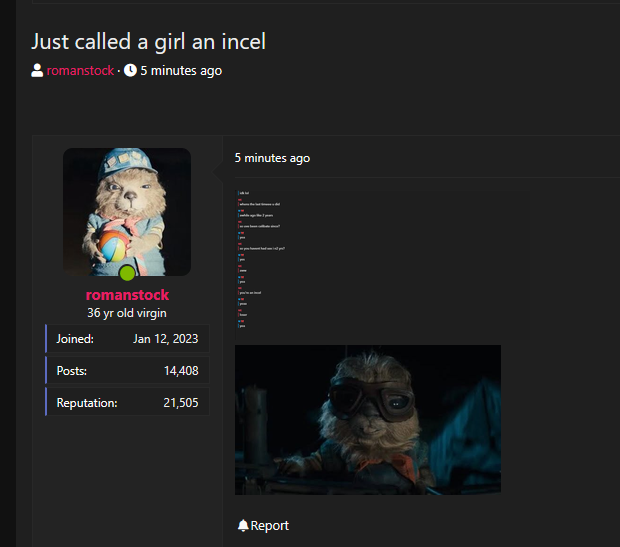Open romanstock's gopher avatar picture
The height and width of the screenshot is (547, 620).
click(x=127, y=212)
